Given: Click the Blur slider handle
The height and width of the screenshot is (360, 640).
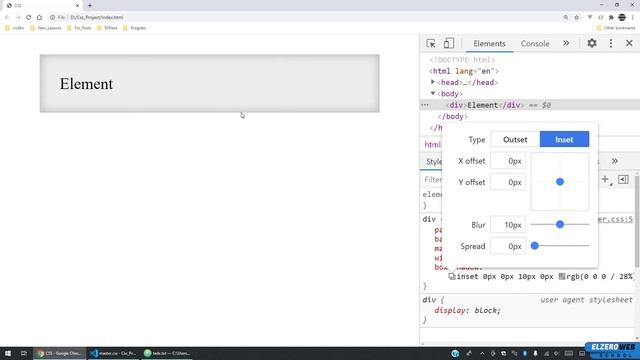Looking at the screenshot, I should click(560, 224).
